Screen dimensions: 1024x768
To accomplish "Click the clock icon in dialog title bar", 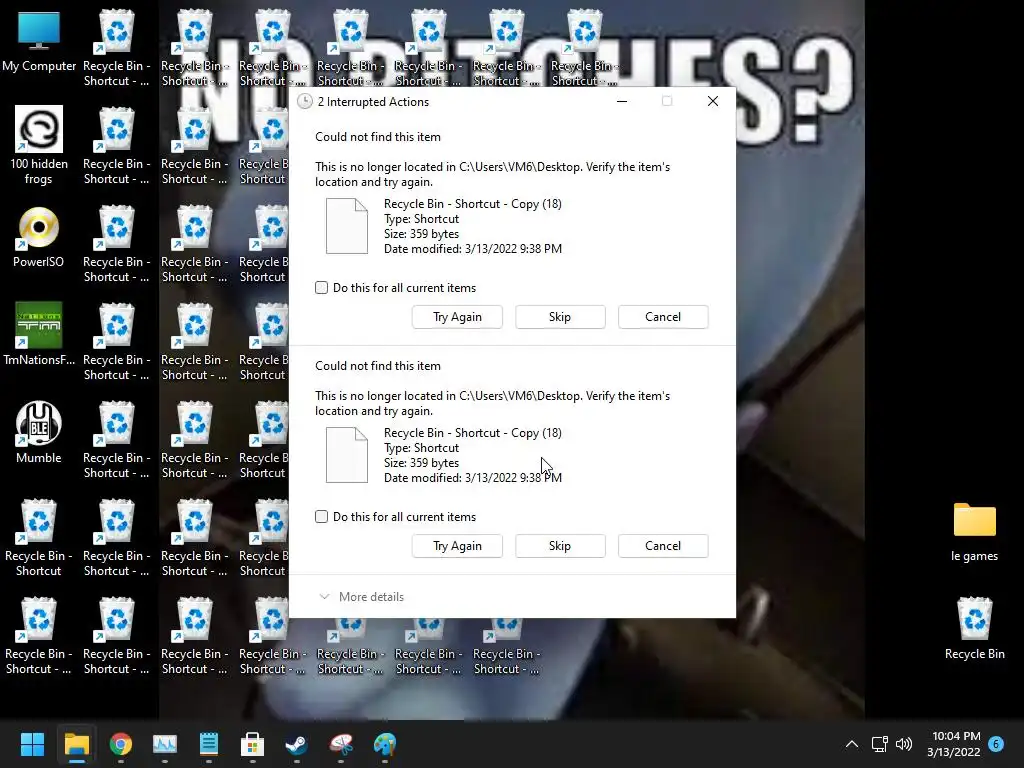I will point(304,101).
